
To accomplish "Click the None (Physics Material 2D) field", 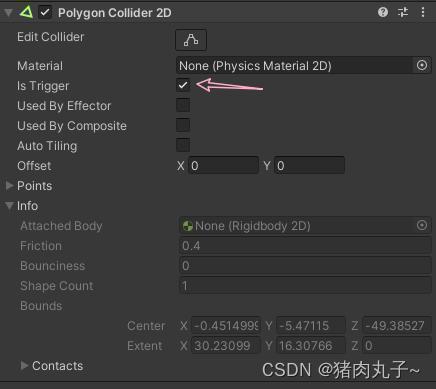I will coord(294,66).
